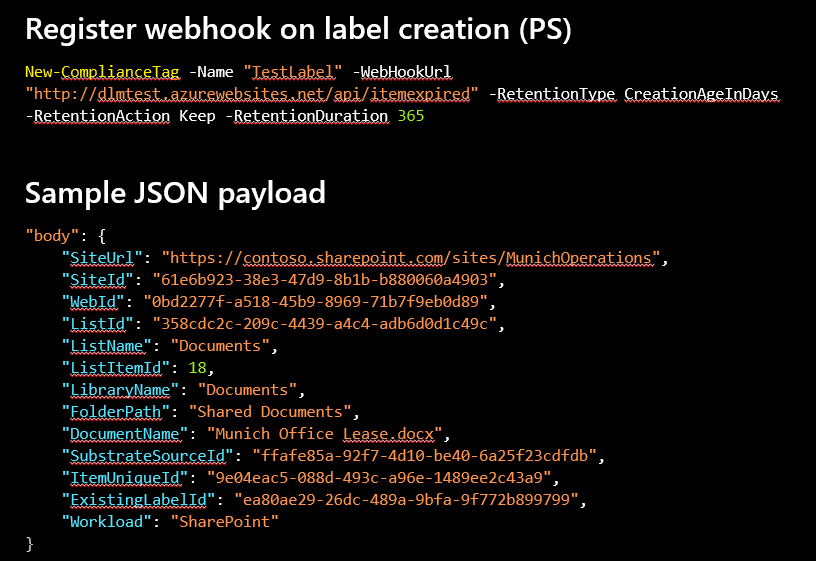
Task: Click the "ExistingLabelId" key
Action: pyautogui.click(x=138, y=500)
